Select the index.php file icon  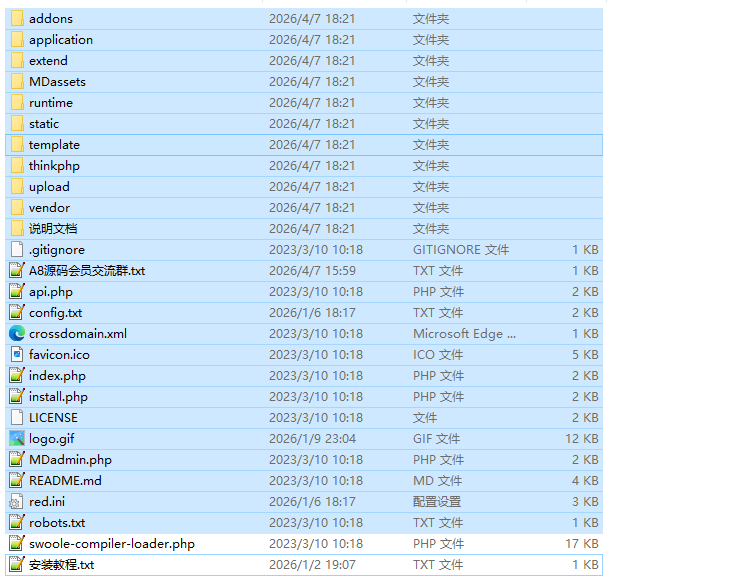(17, 375)
